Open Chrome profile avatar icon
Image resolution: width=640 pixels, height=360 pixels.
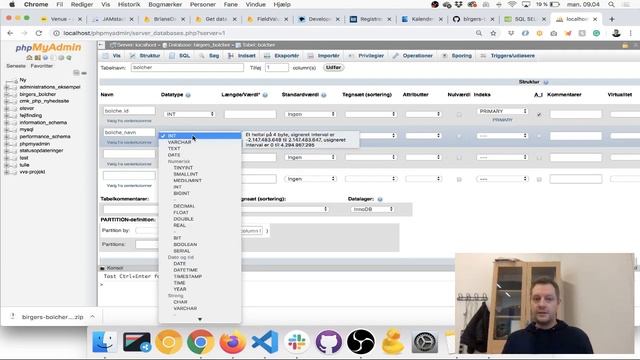tap(616, 33)
